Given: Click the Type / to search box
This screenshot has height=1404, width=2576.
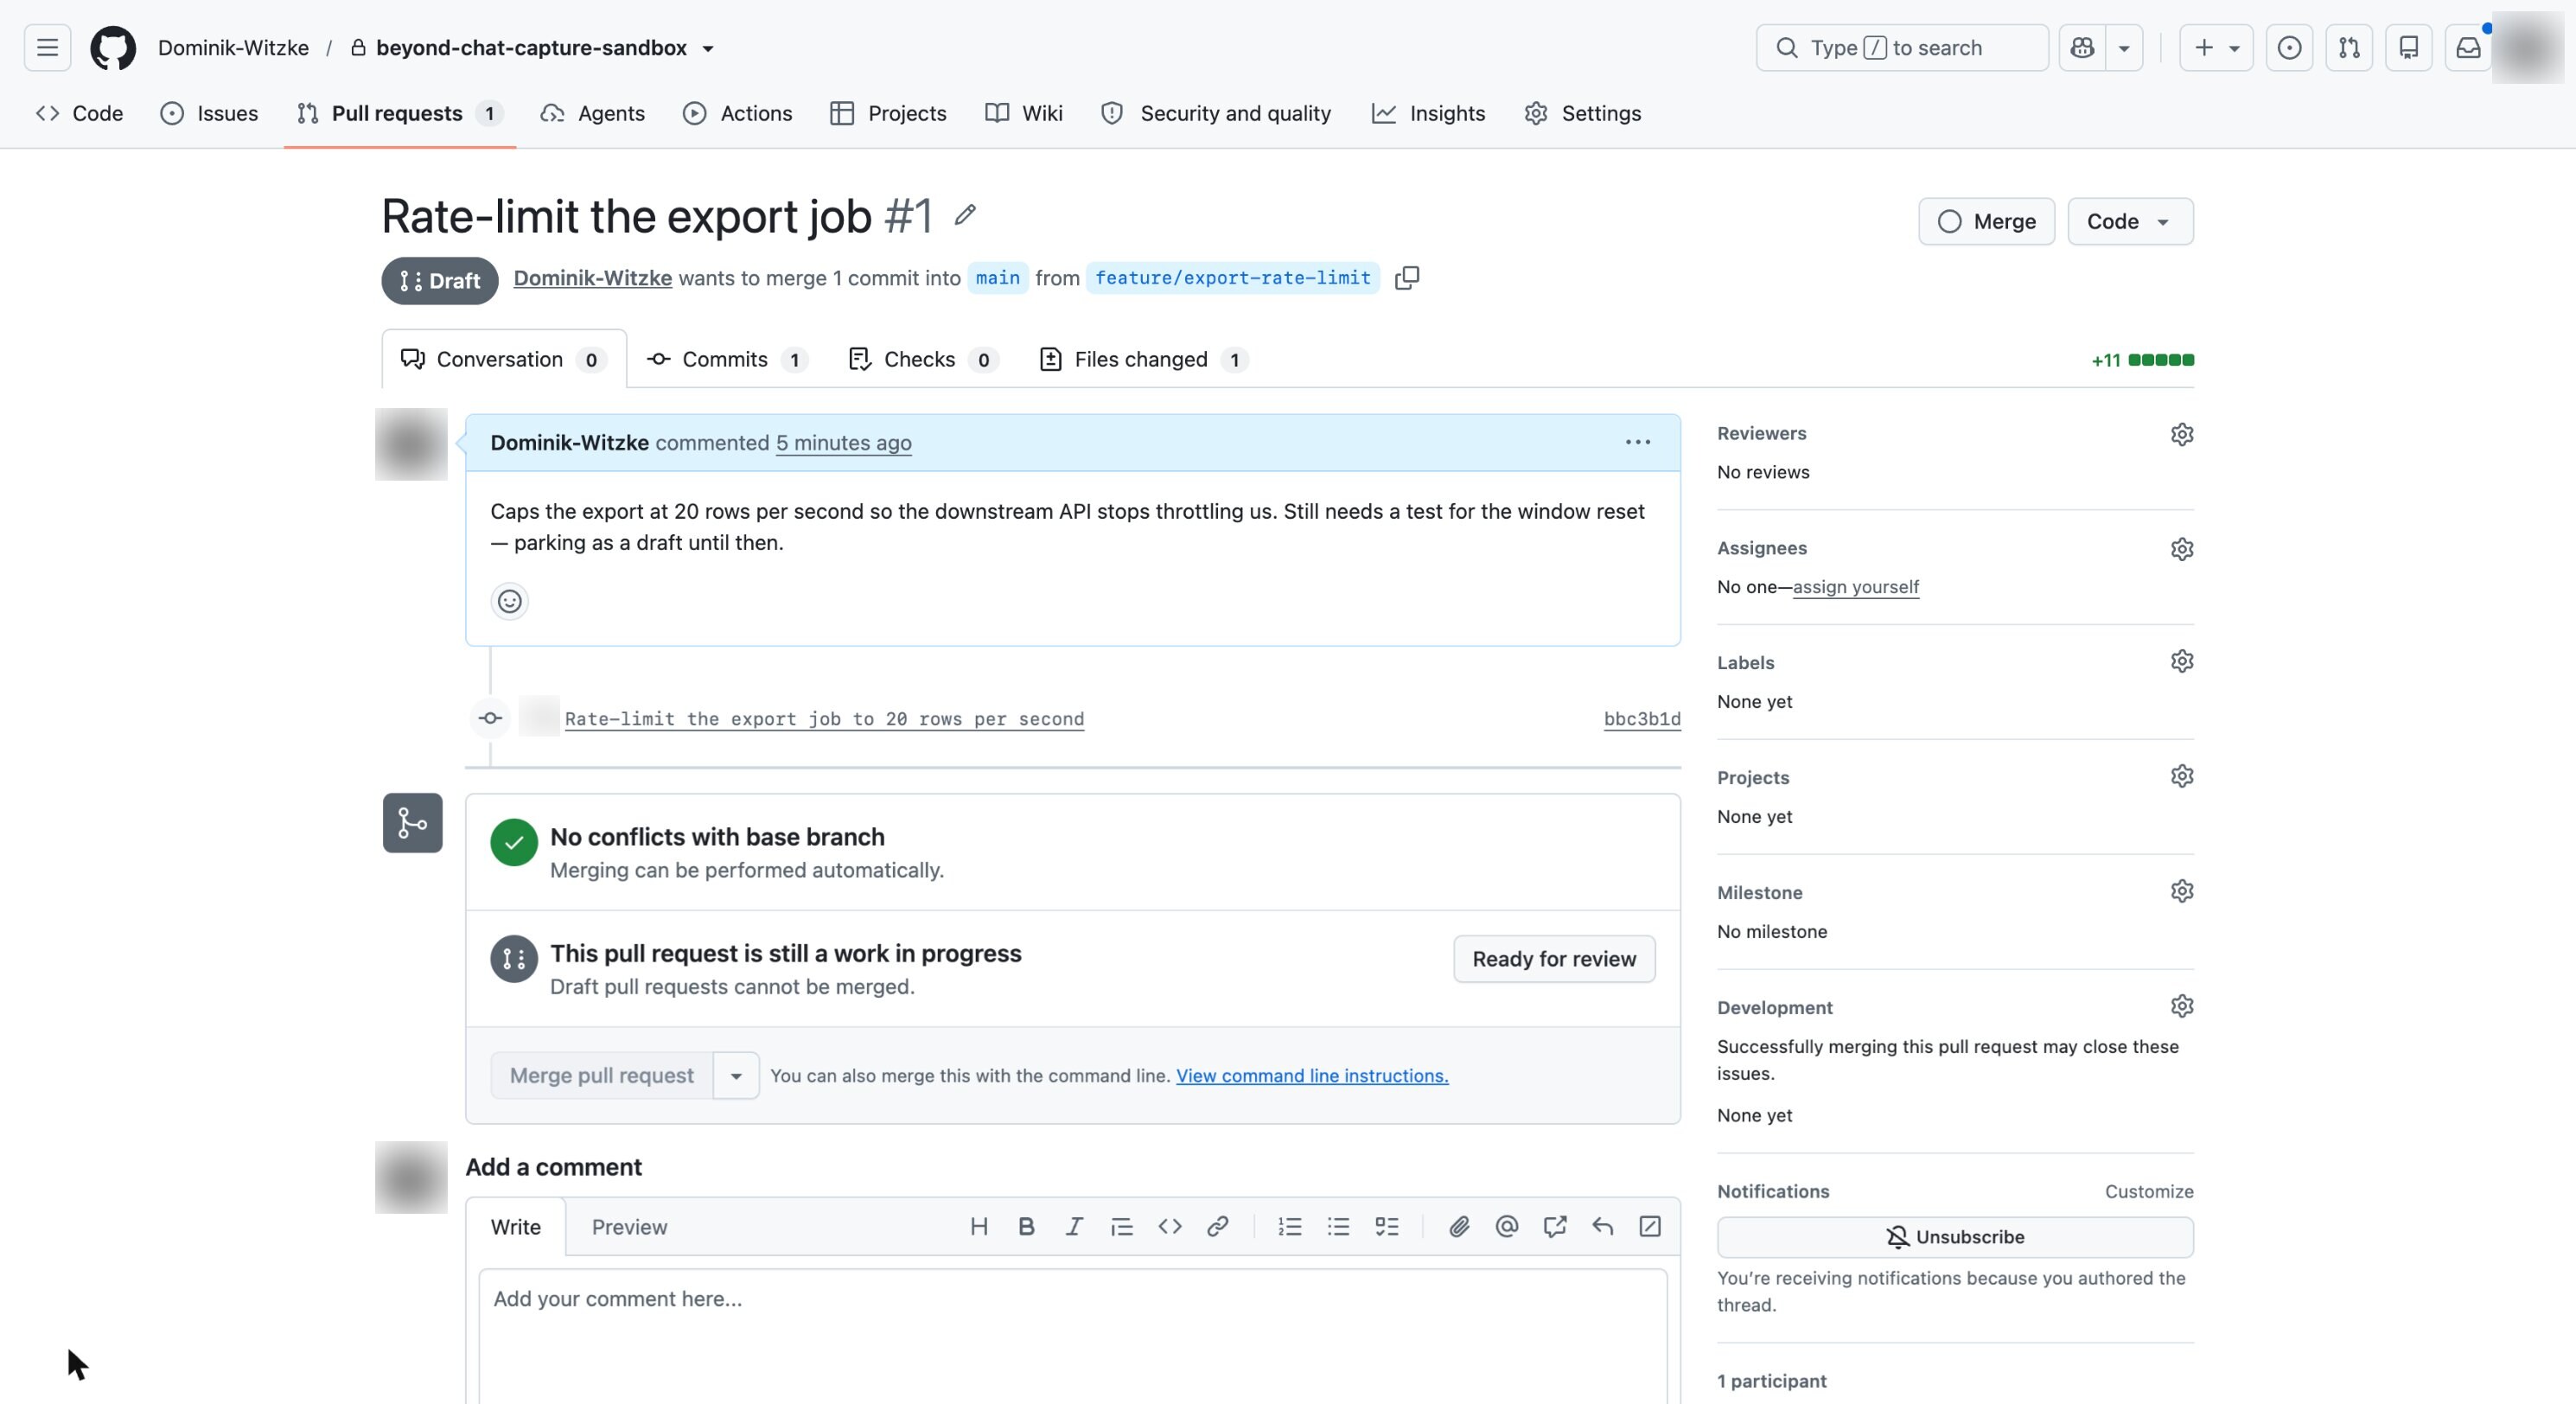Looking at the screenshot, I should [x=1902, y=48].
